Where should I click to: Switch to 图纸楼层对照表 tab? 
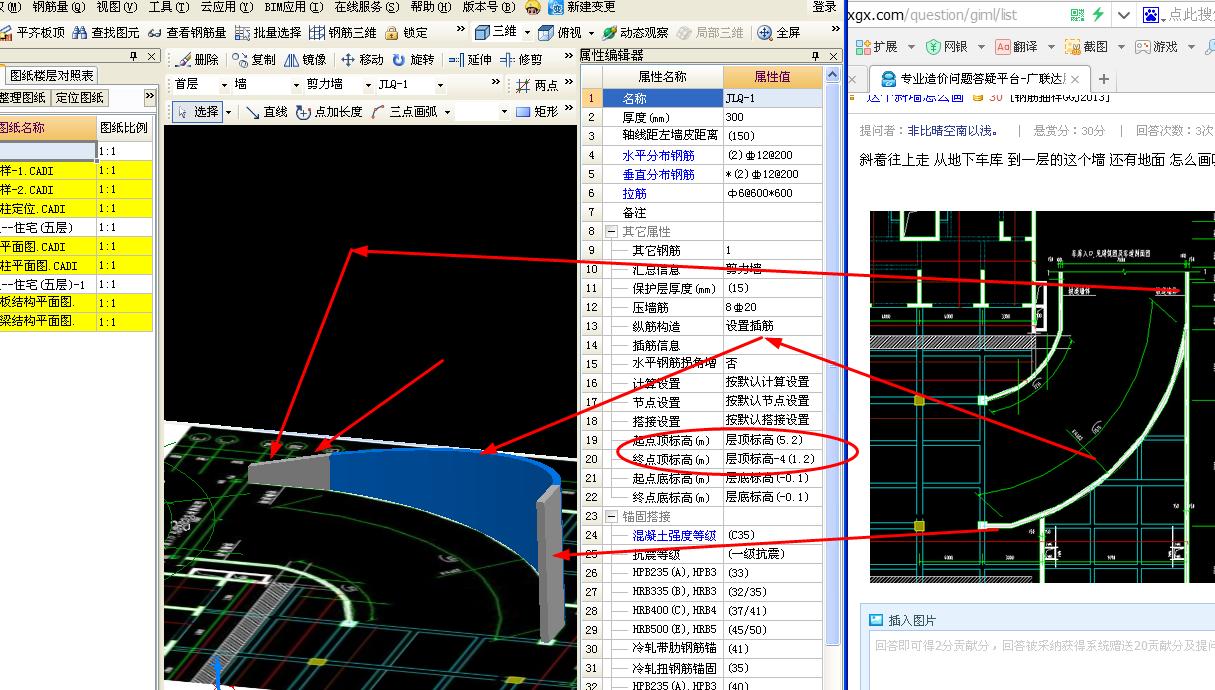(x=52, y=76)
